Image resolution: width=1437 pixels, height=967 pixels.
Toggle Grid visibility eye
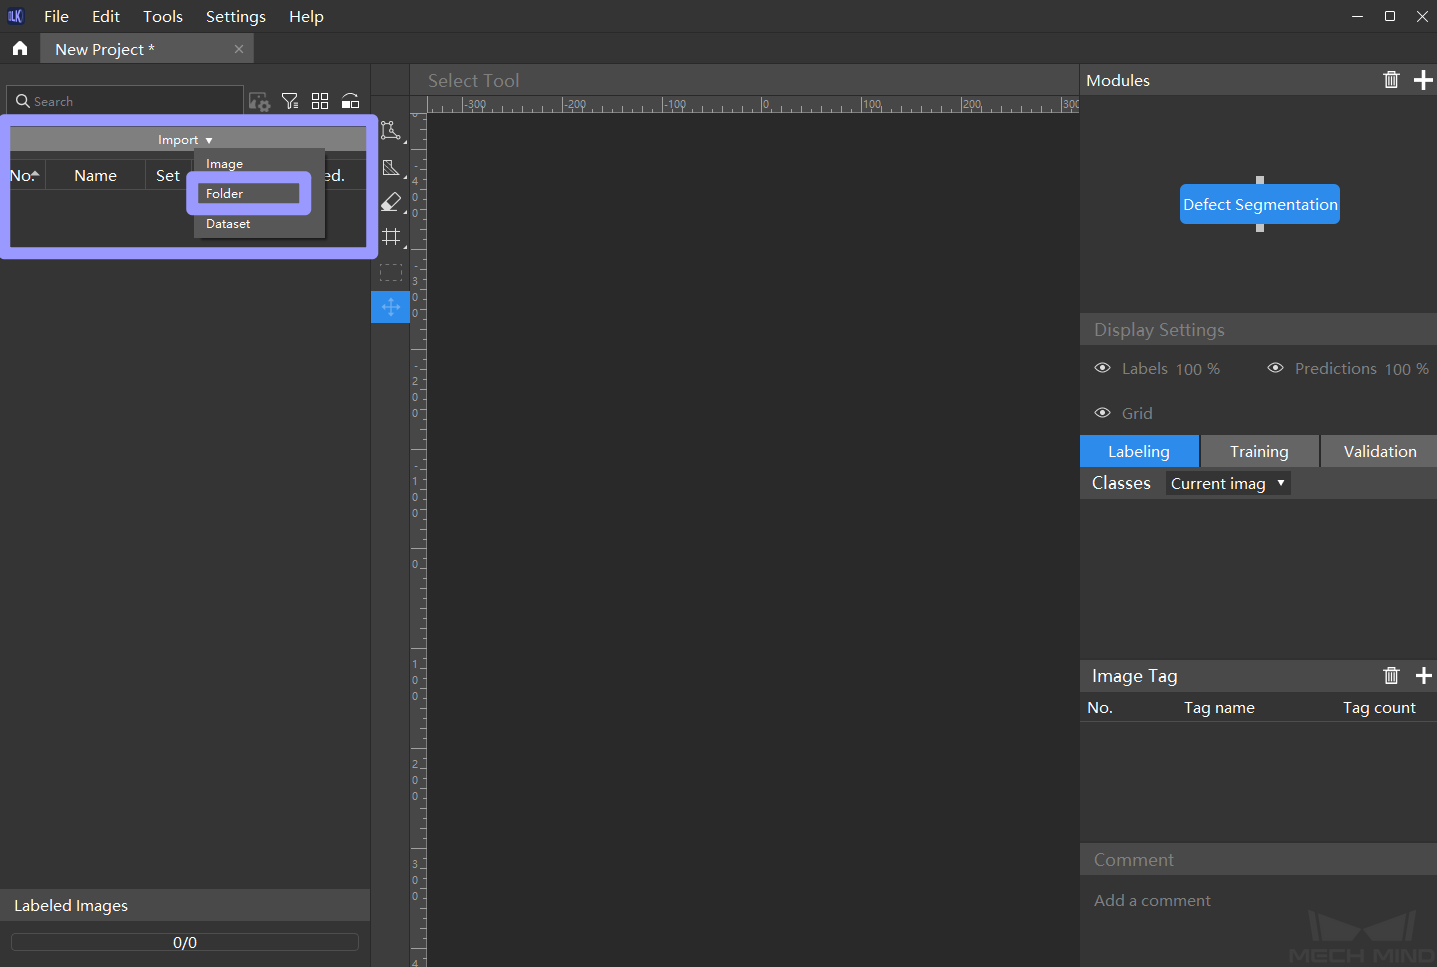coord(1103,413)
